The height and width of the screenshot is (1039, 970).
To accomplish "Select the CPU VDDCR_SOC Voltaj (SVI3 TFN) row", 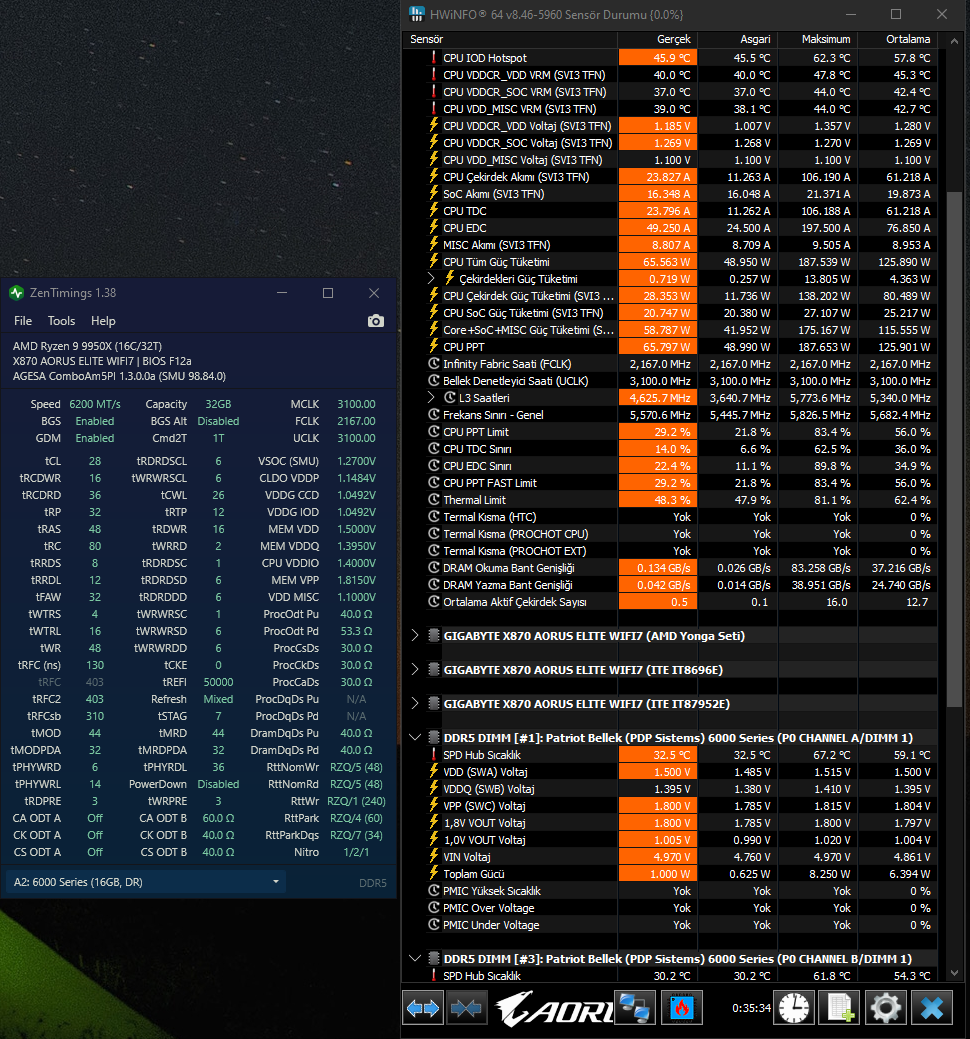I will (x=671, y=142).
